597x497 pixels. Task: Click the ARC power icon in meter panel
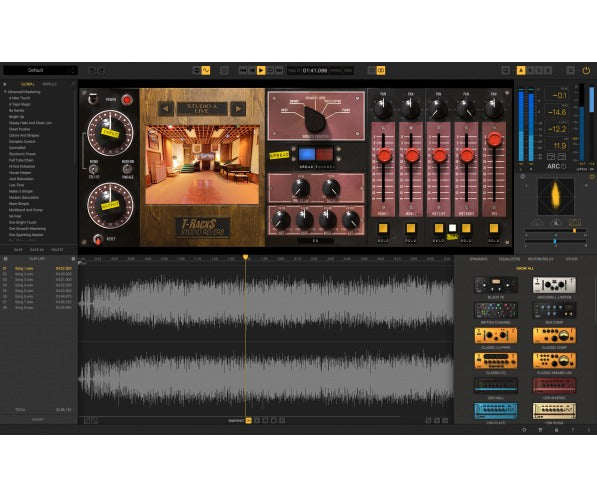click(563, 166)
